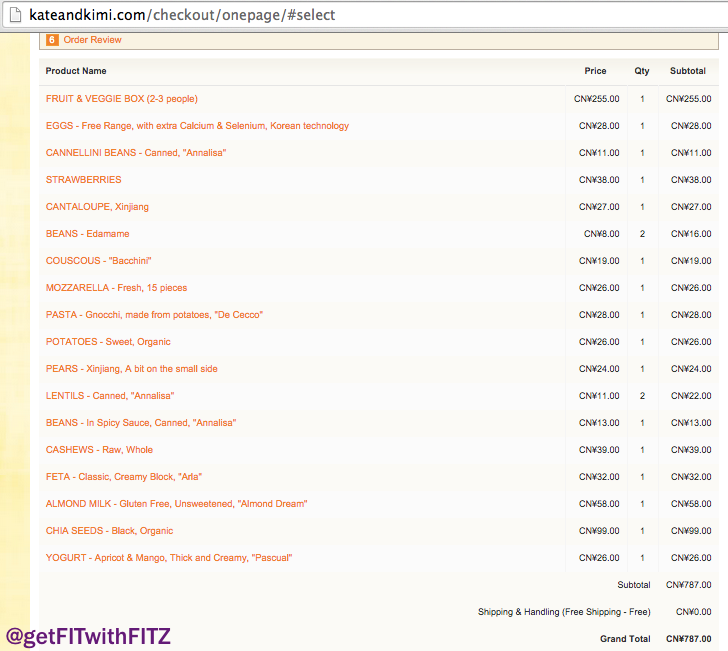Screen dimensions: 728x651
Task: Click the CN¥39.00 Cashews price
Action: point(599,449)
